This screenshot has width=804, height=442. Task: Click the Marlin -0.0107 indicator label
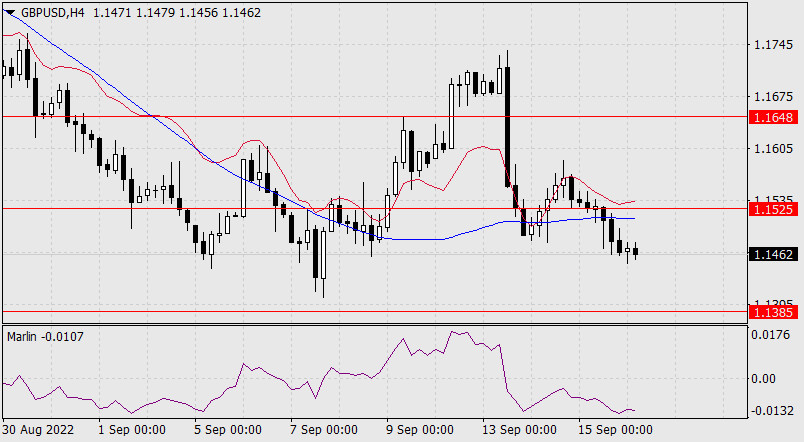[x=46, y=336]
